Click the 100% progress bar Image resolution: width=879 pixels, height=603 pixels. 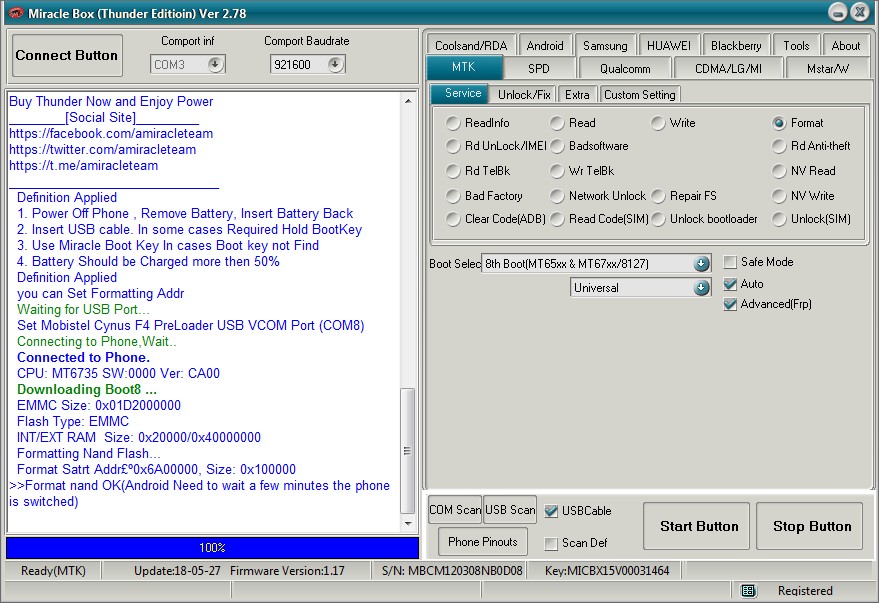[x=212, y=548]
